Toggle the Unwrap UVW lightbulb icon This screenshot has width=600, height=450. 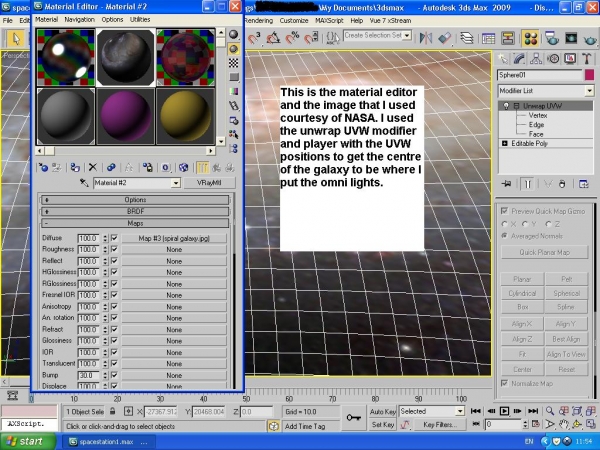pos(506,106)
